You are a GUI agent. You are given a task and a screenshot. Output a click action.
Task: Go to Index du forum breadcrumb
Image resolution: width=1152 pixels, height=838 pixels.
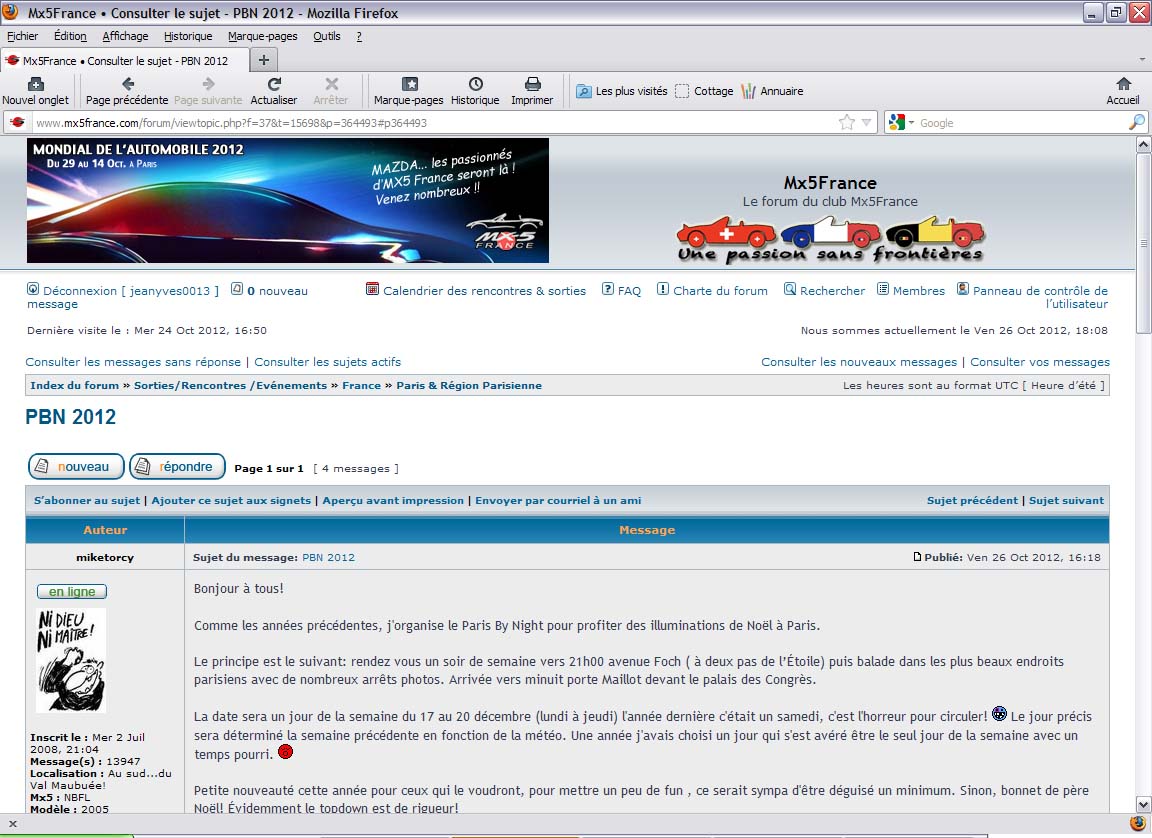click(x=74, y=386)
